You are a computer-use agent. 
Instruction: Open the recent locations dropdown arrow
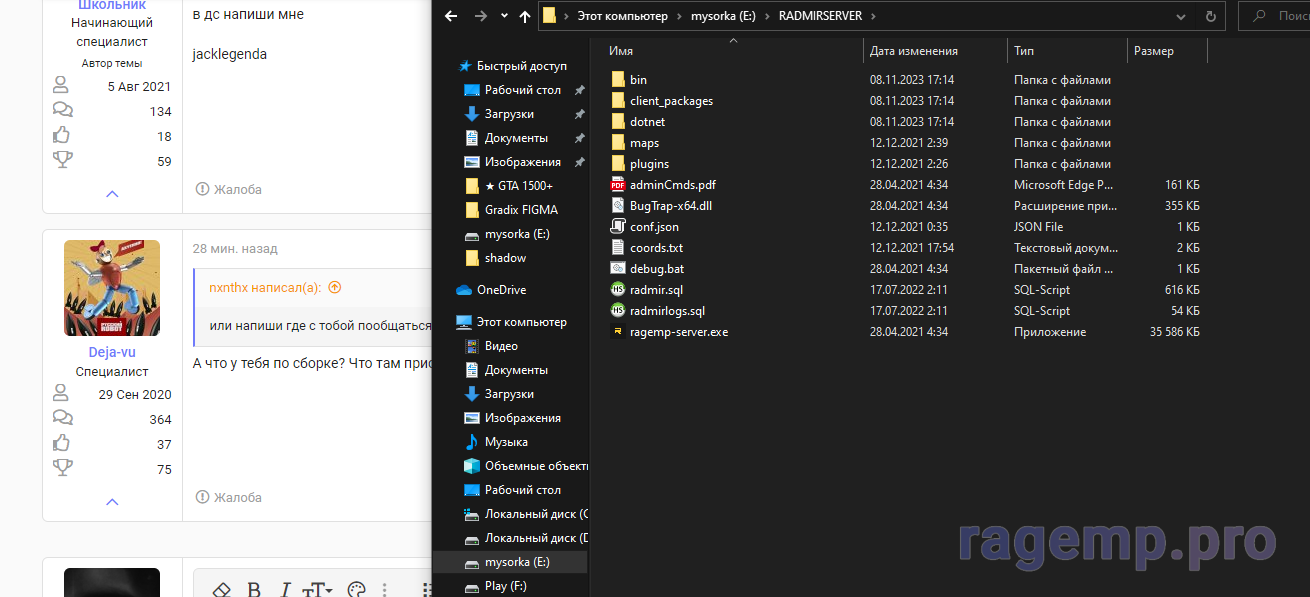pyautogui.click(x=504, y=17)
